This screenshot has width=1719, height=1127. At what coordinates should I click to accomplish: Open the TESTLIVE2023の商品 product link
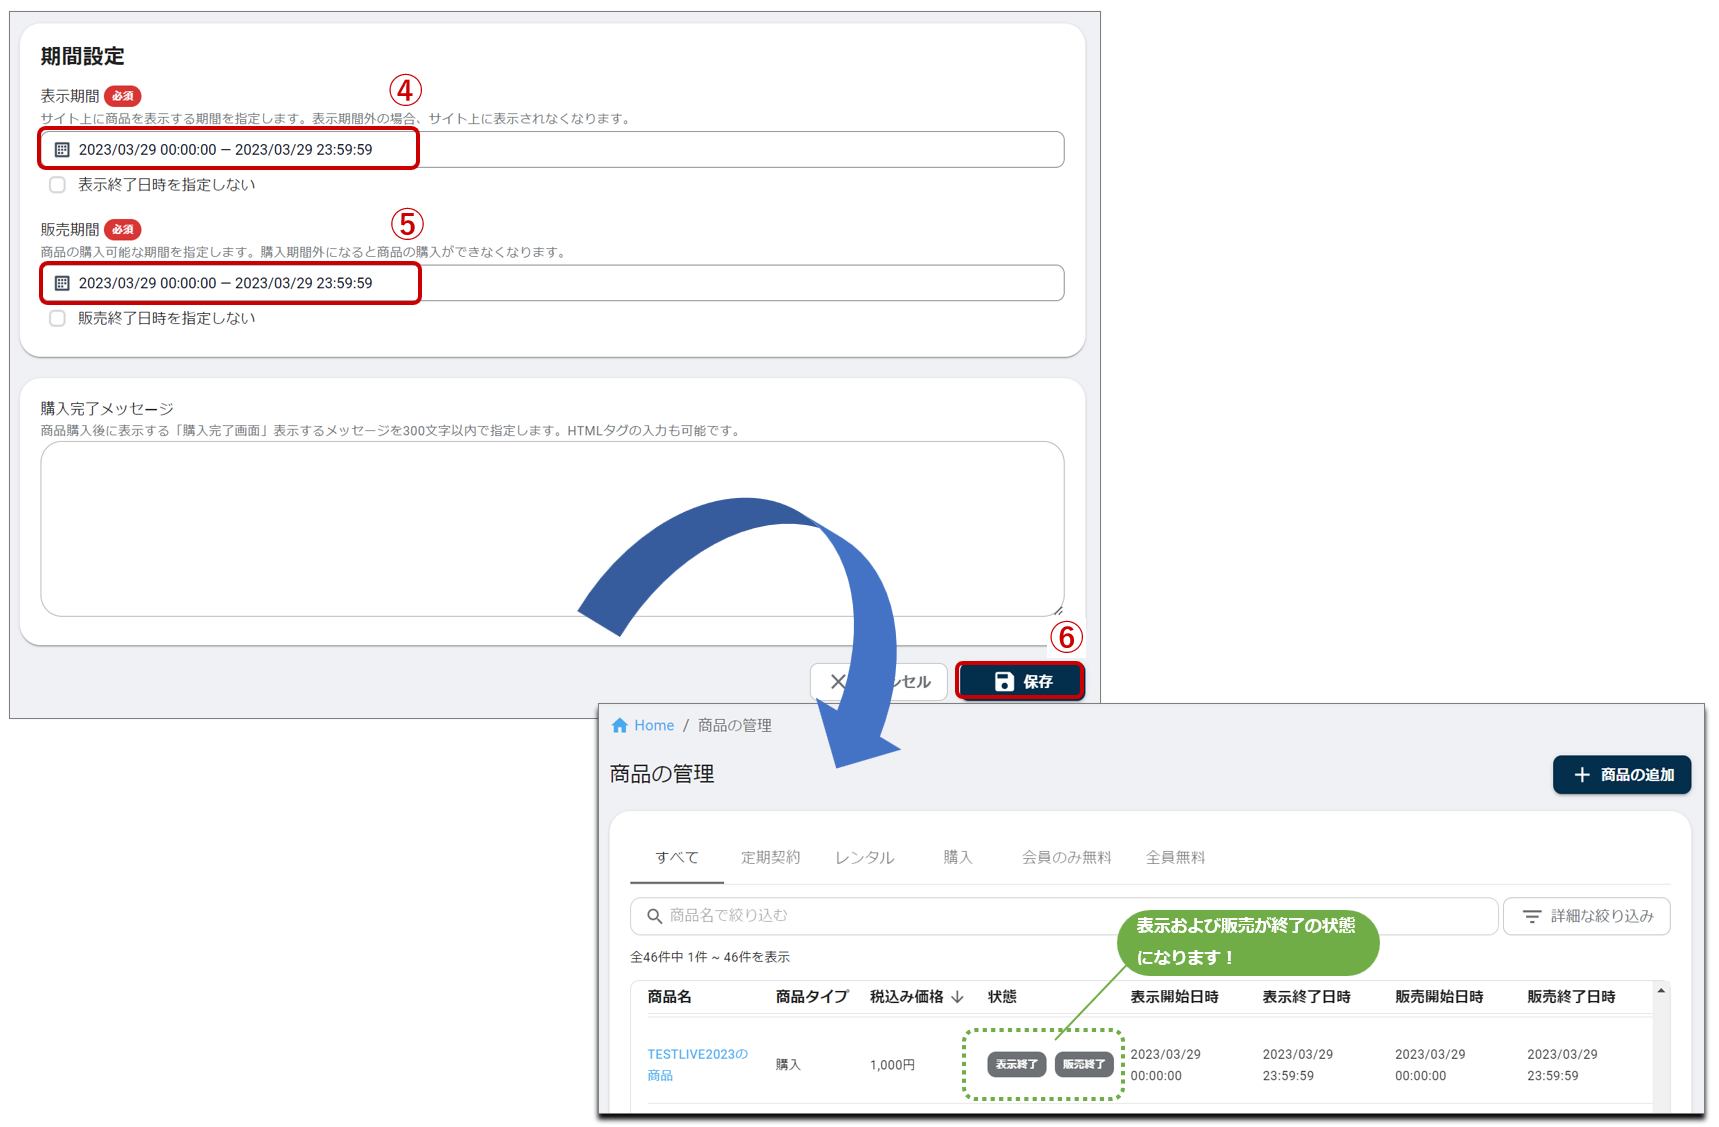(x=697, y=1065)
